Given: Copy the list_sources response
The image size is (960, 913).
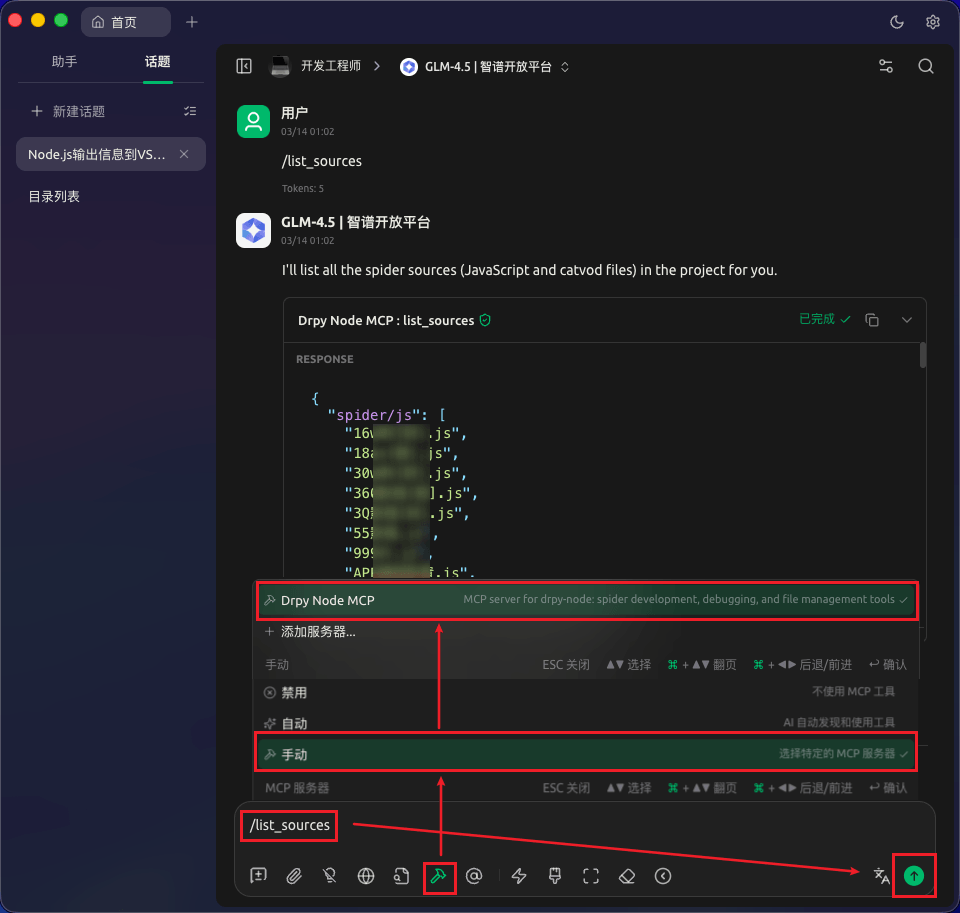Looking at the screenshot, I should 872,320.
